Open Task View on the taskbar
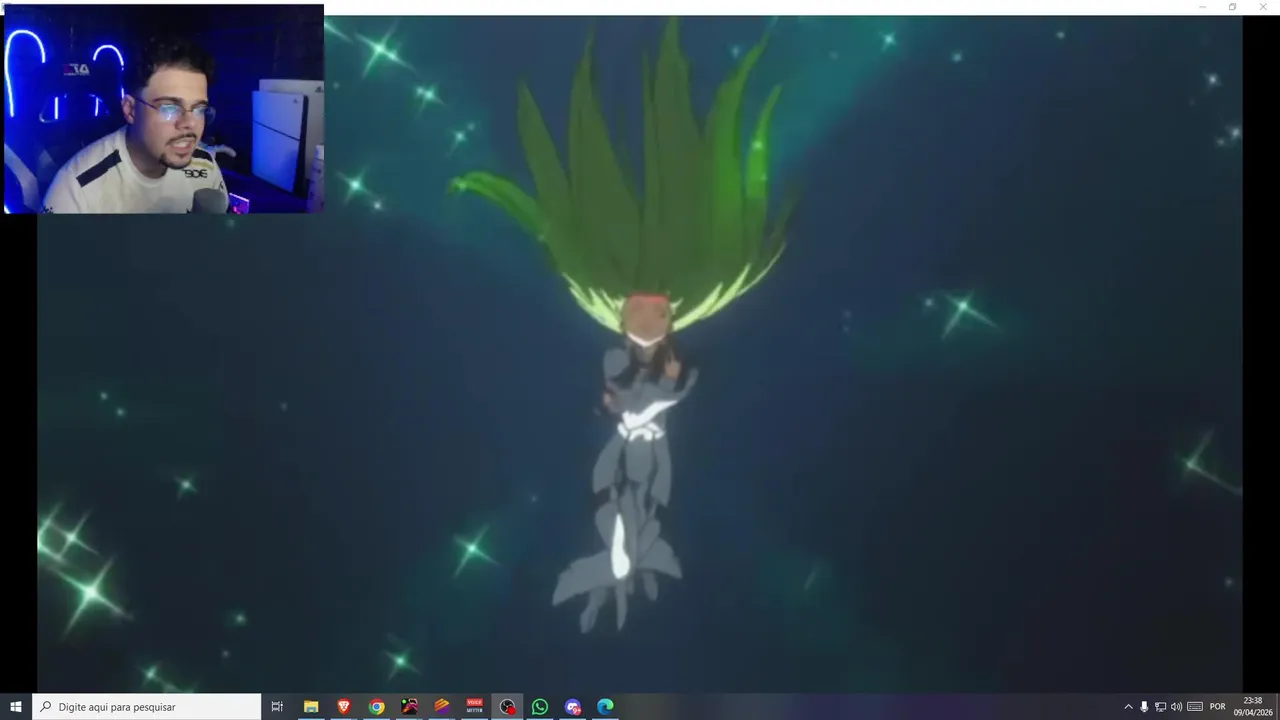The image size is (1280, 720). [x=277, y=707]
